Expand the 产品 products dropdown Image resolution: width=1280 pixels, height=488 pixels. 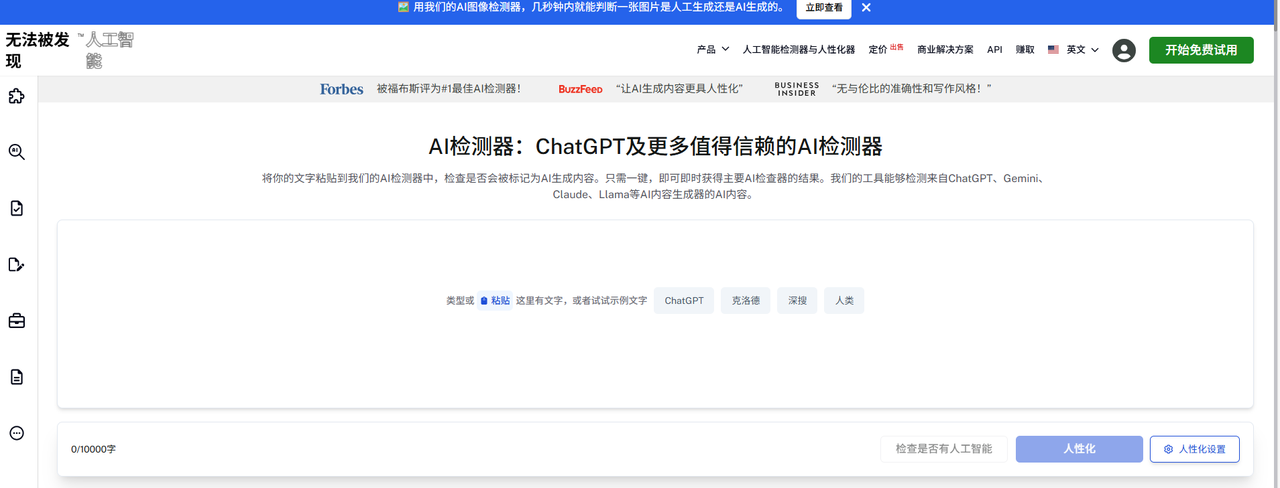pyautogui.click(x=713, y=49)
